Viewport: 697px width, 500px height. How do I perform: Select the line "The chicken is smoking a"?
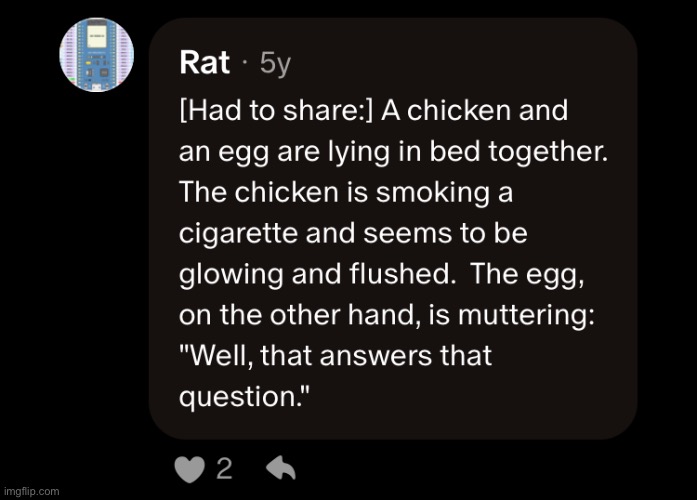coord(346,192)
